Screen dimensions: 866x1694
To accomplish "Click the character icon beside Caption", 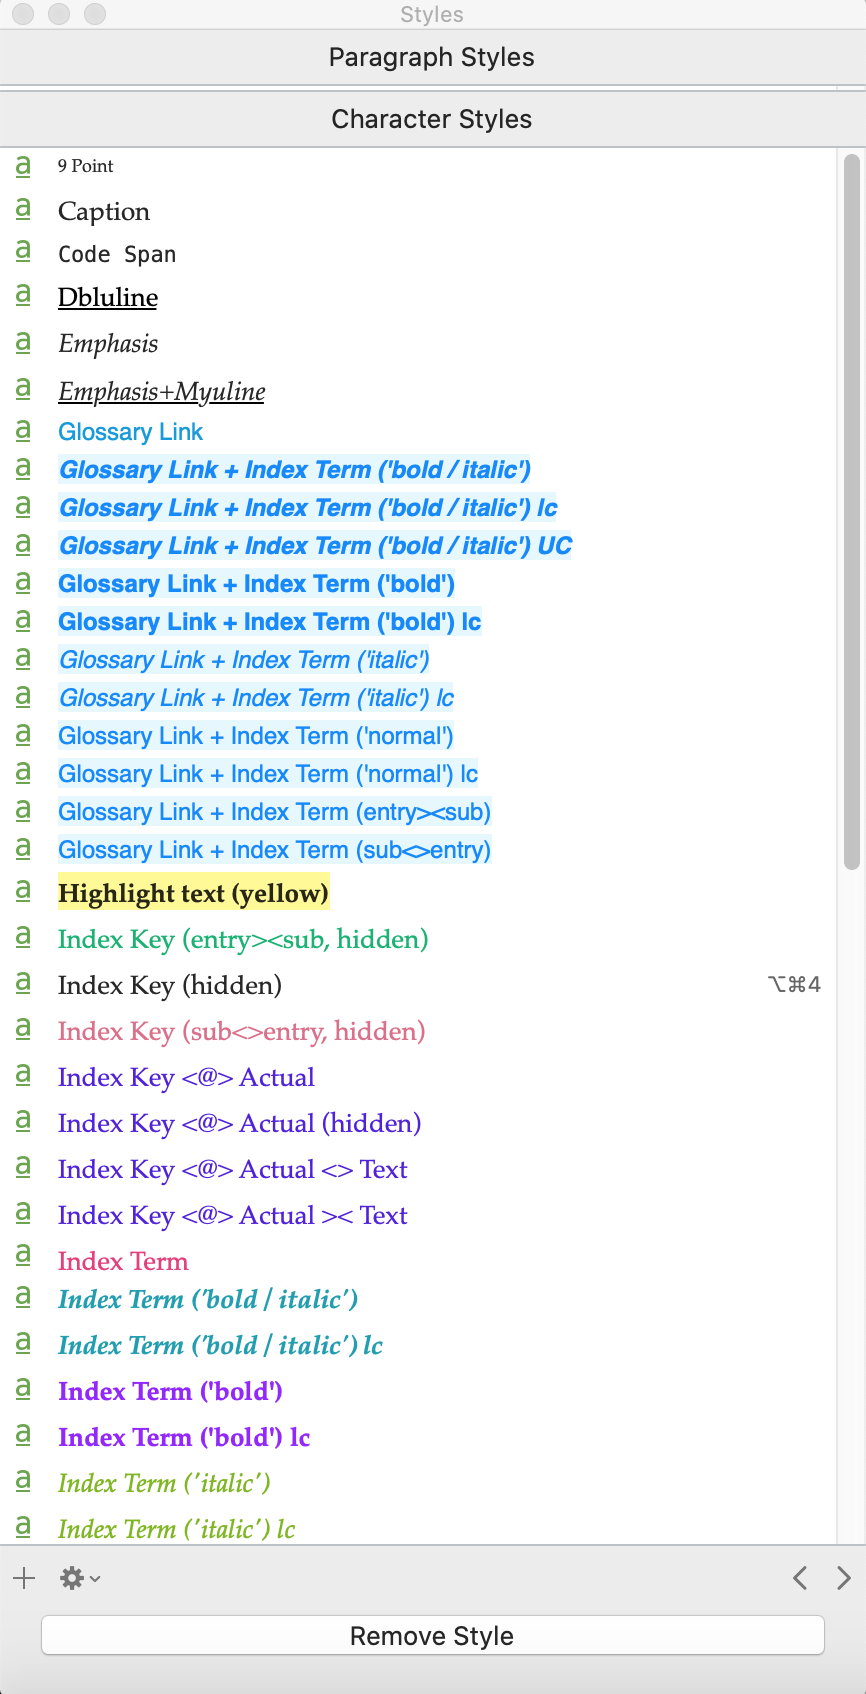I will (23, 210).
